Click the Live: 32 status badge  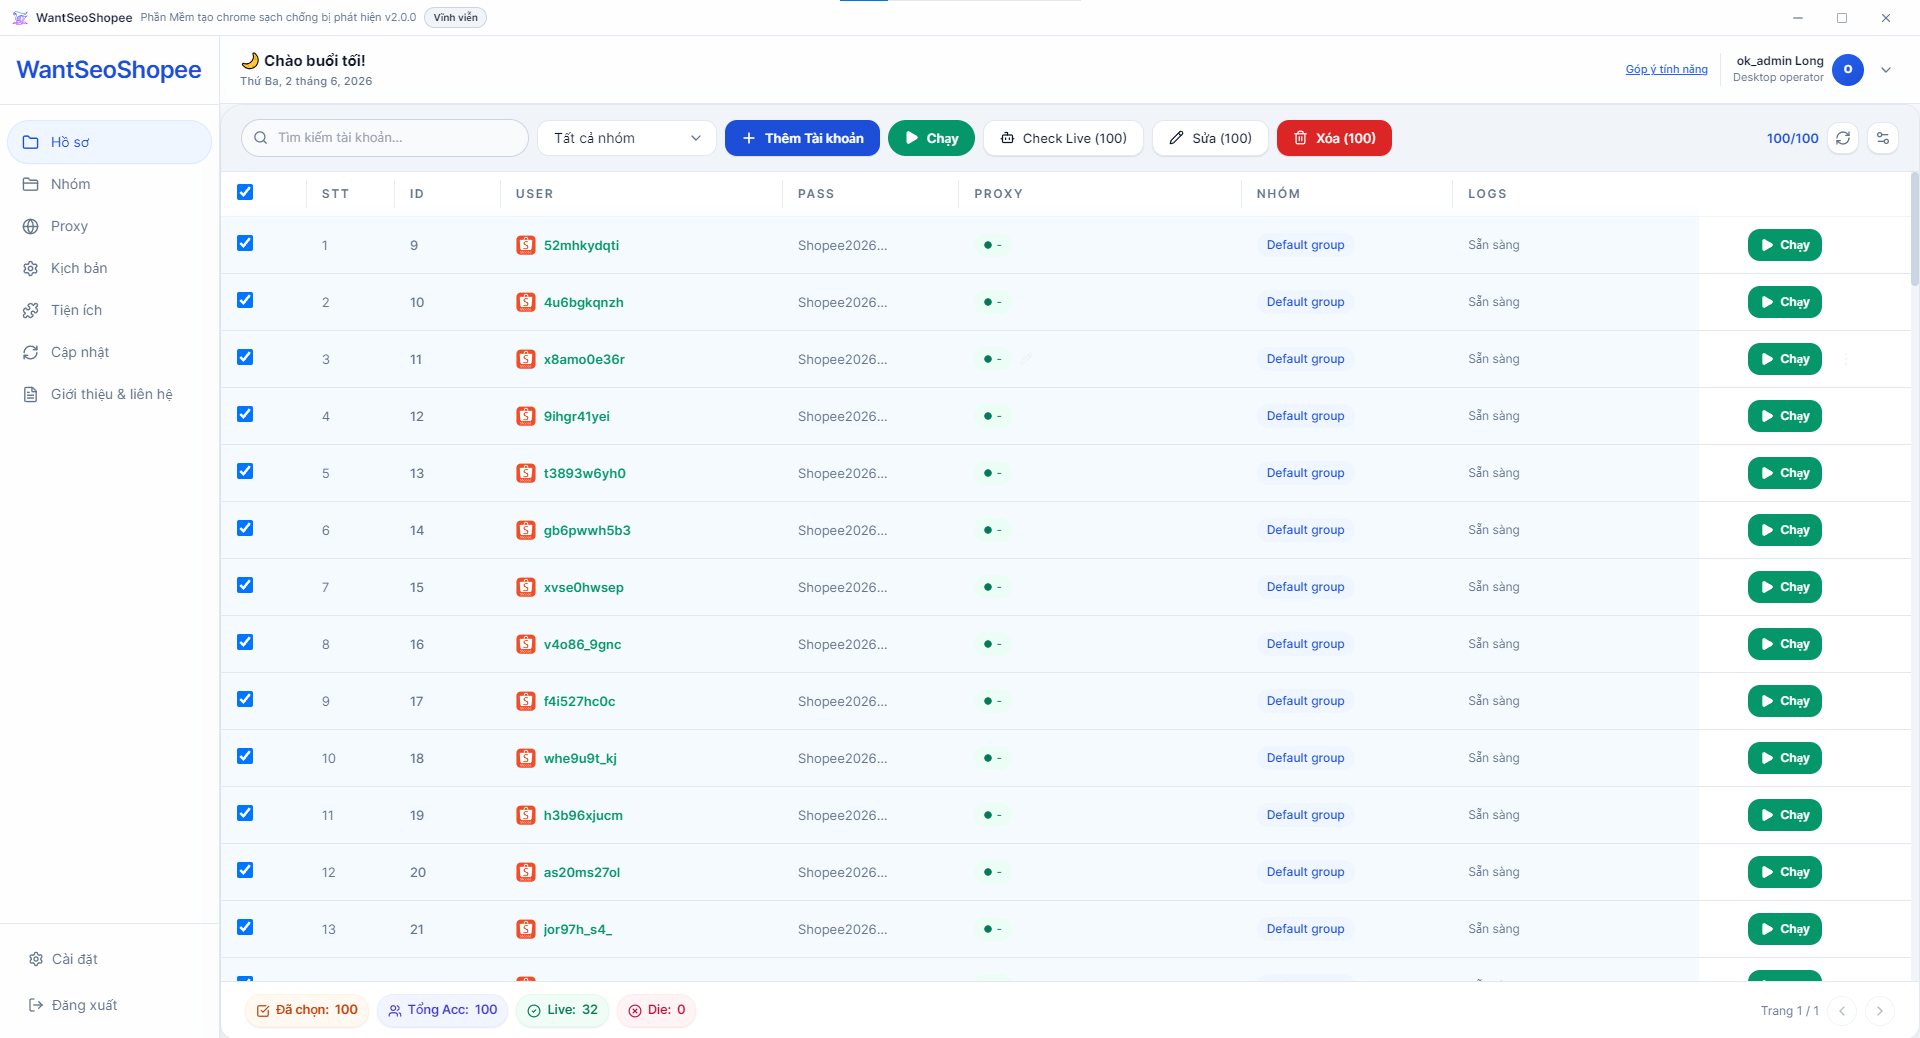tap(562, 1010)
